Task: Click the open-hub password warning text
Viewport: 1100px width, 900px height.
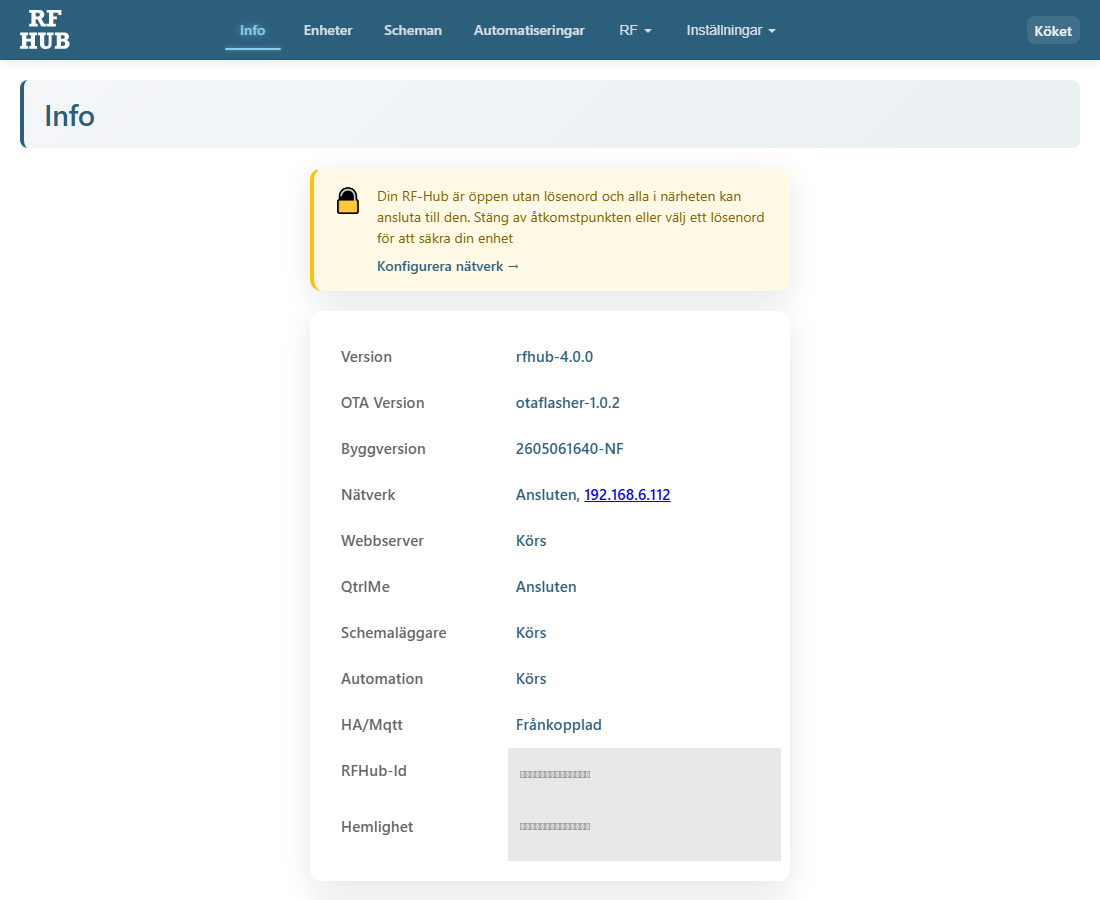Action: 570,217
